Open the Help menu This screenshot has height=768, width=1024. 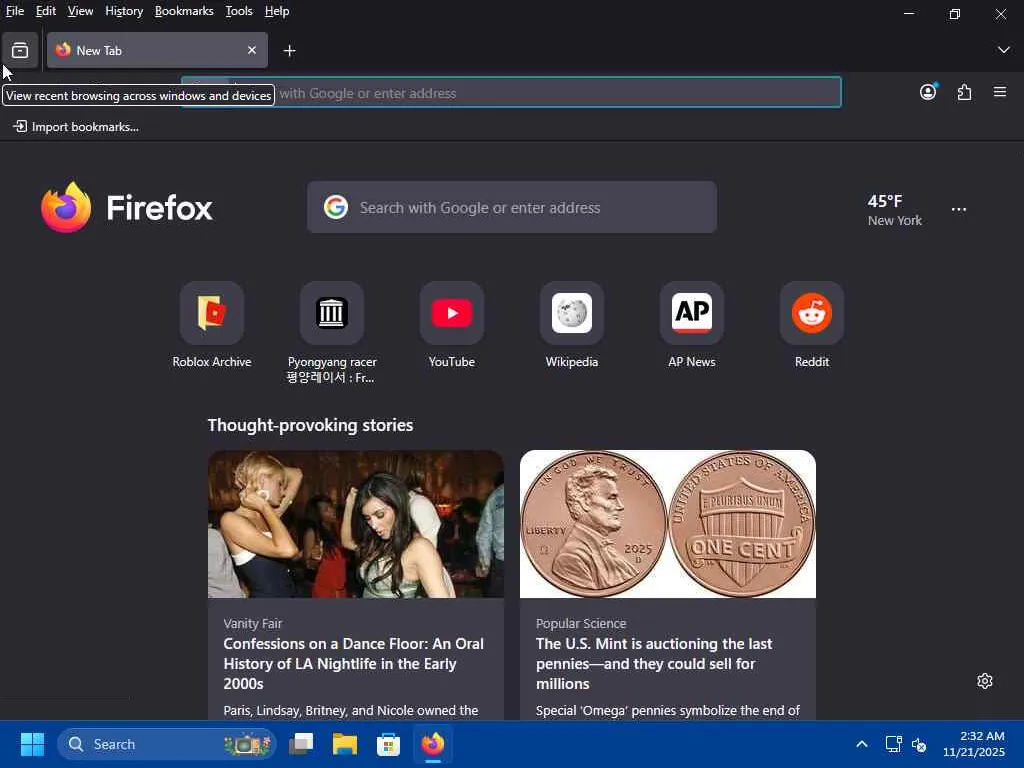coord(277,11)
